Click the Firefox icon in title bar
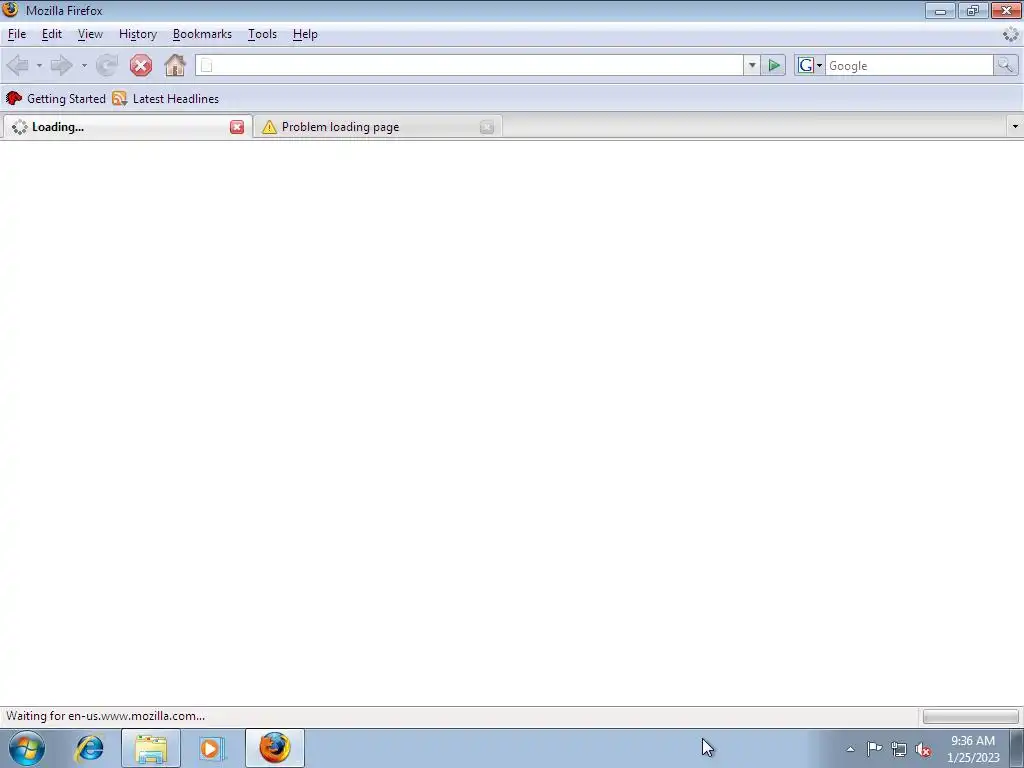Image resolution: width=1024 pixels, height=768 pixels. click(x=10, y=10)
